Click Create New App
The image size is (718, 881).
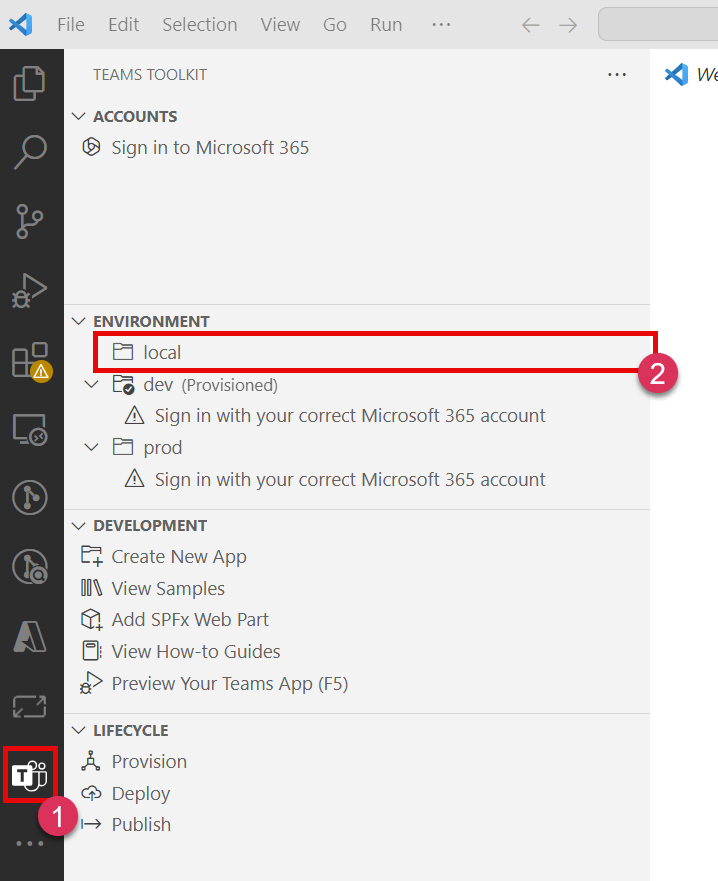coord(178,557)
